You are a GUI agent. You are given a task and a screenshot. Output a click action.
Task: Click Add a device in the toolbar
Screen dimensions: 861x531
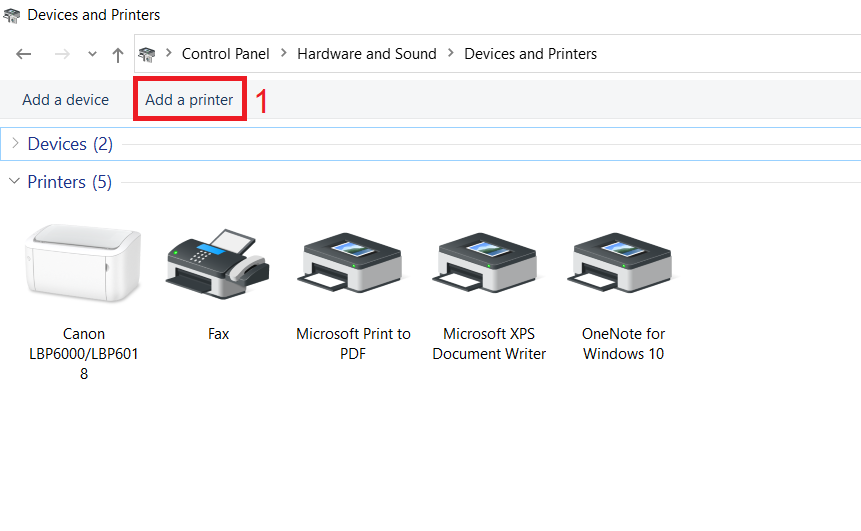tap(65, 100)
